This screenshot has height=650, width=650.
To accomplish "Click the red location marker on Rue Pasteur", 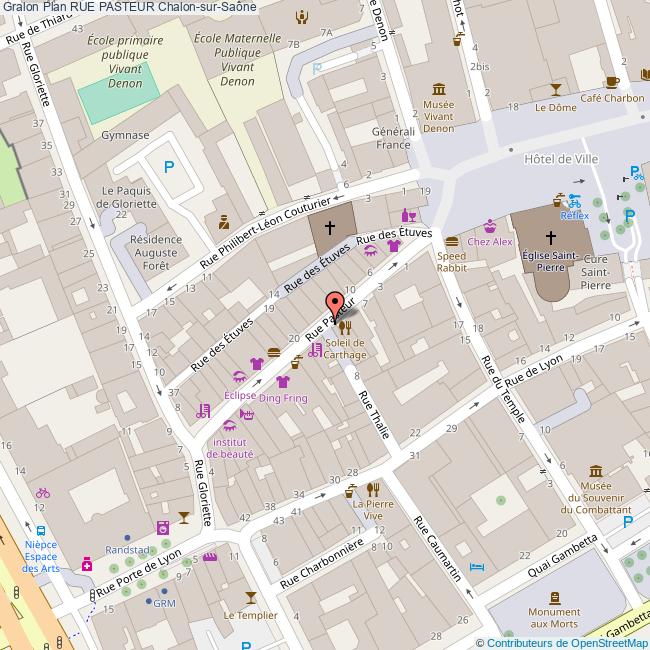I will pos(336,300).
